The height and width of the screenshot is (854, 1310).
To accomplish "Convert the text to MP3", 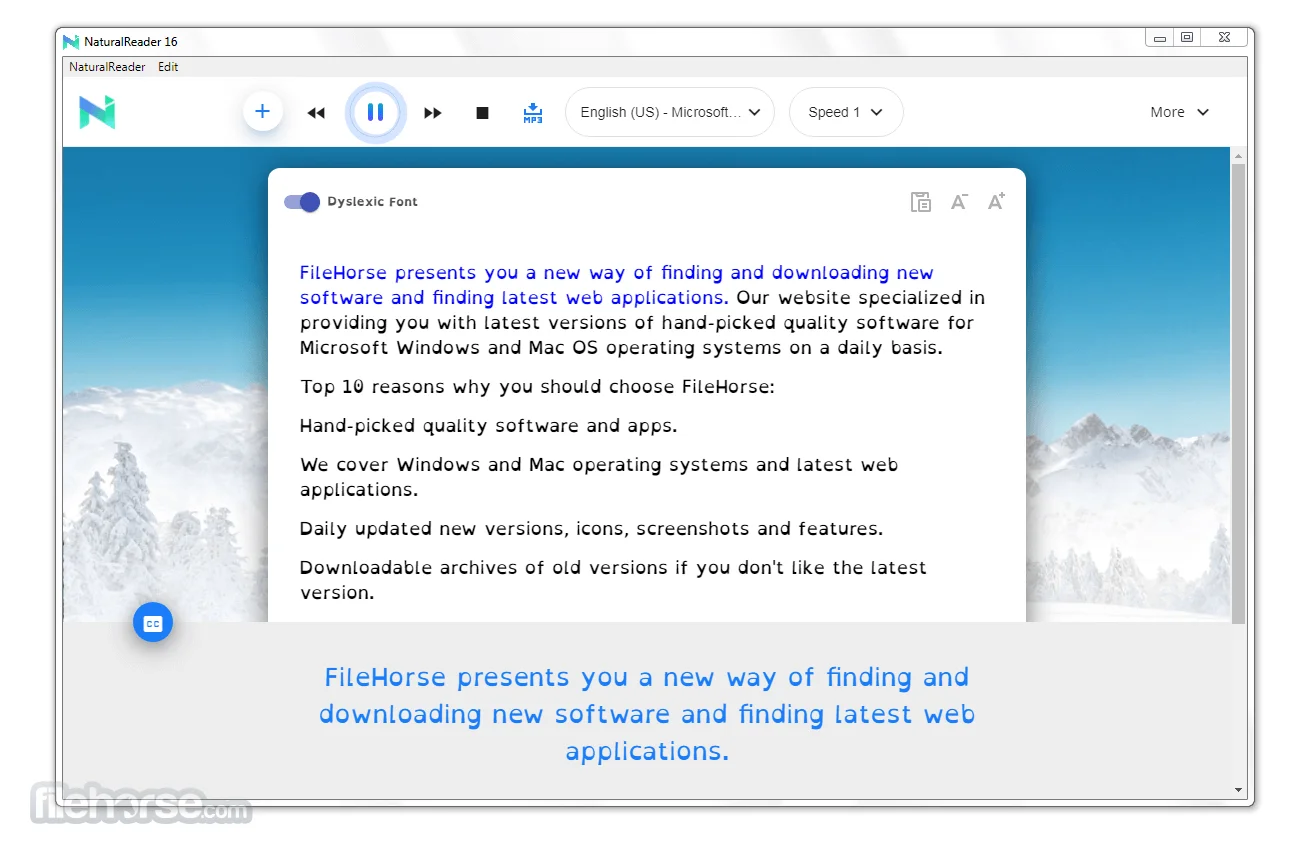I will coord(533,113).
